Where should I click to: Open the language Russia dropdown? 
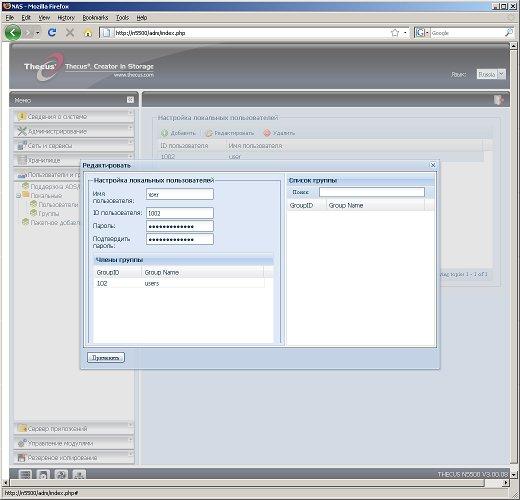coord(502,74)
